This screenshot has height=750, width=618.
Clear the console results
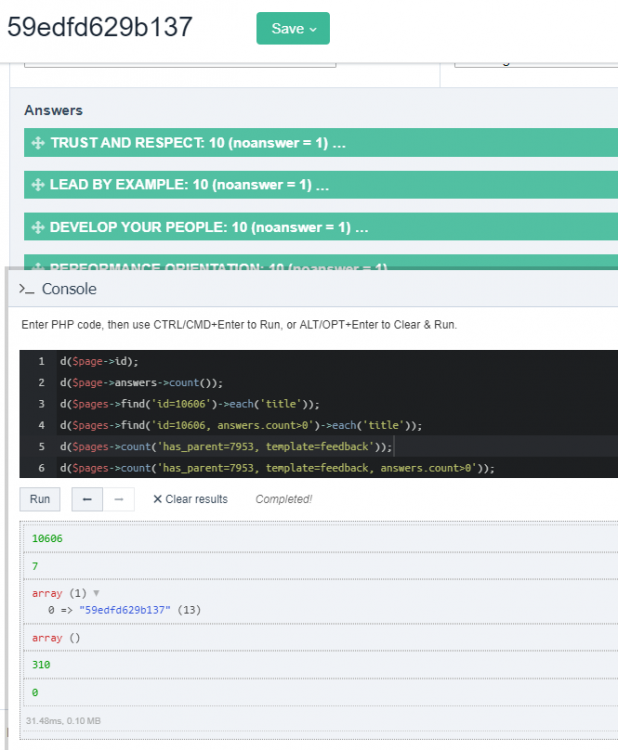point(190,499)
